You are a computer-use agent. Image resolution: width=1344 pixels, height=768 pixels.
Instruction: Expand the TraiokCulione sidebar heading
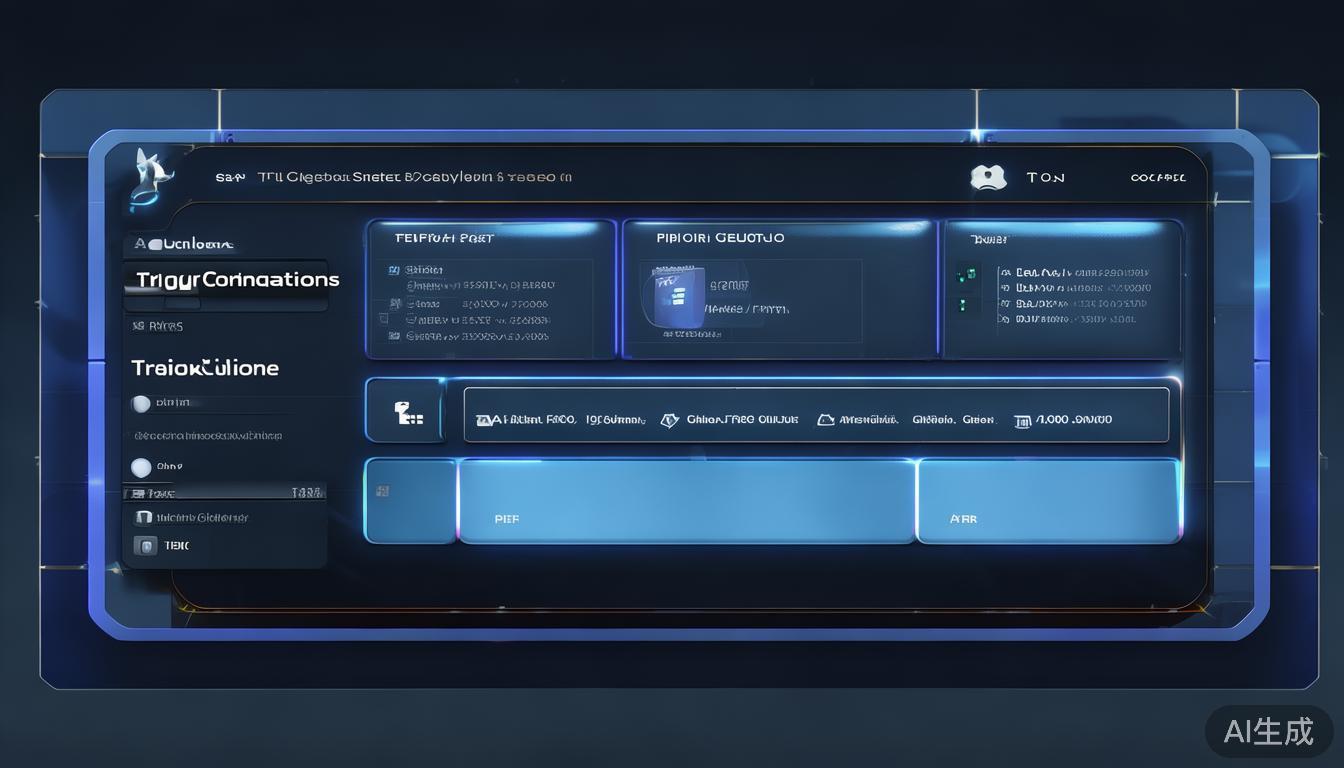click(x=205, y=368)
